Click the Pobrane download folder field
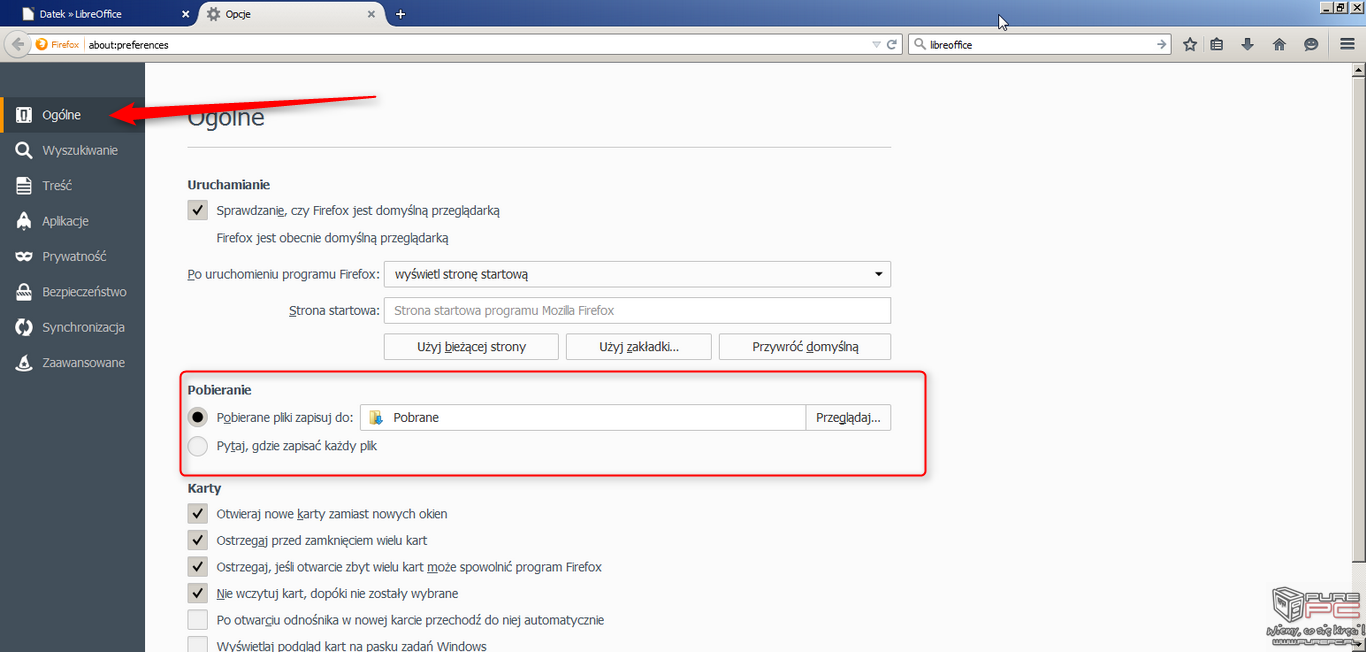Image resolution: width=1366 pixels, height=652 pixels. [583, 418]
